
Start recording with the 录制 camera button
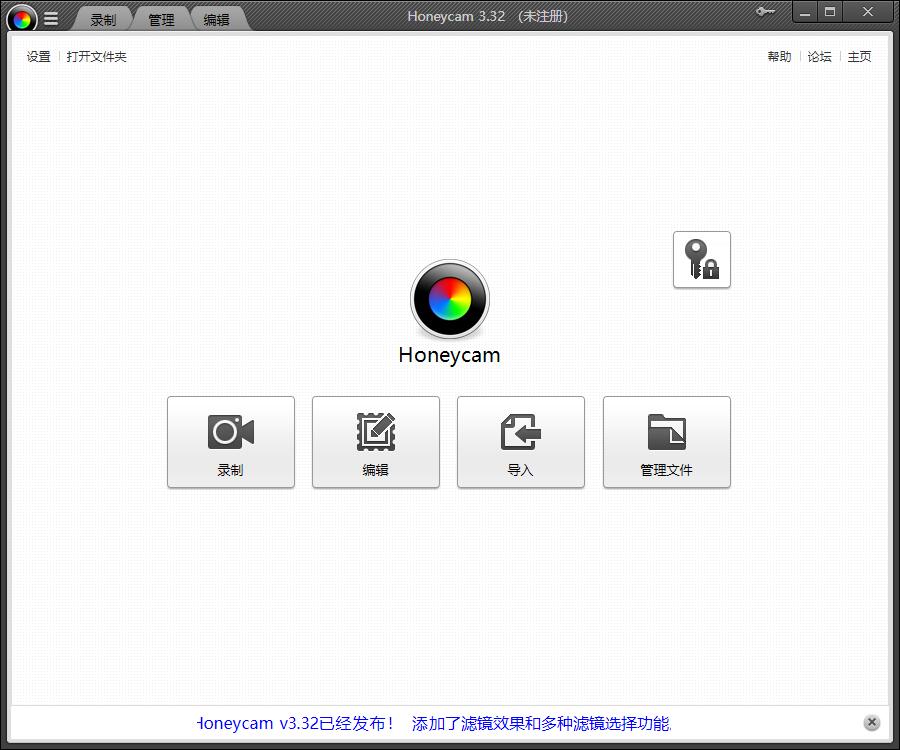pos(231,442)
